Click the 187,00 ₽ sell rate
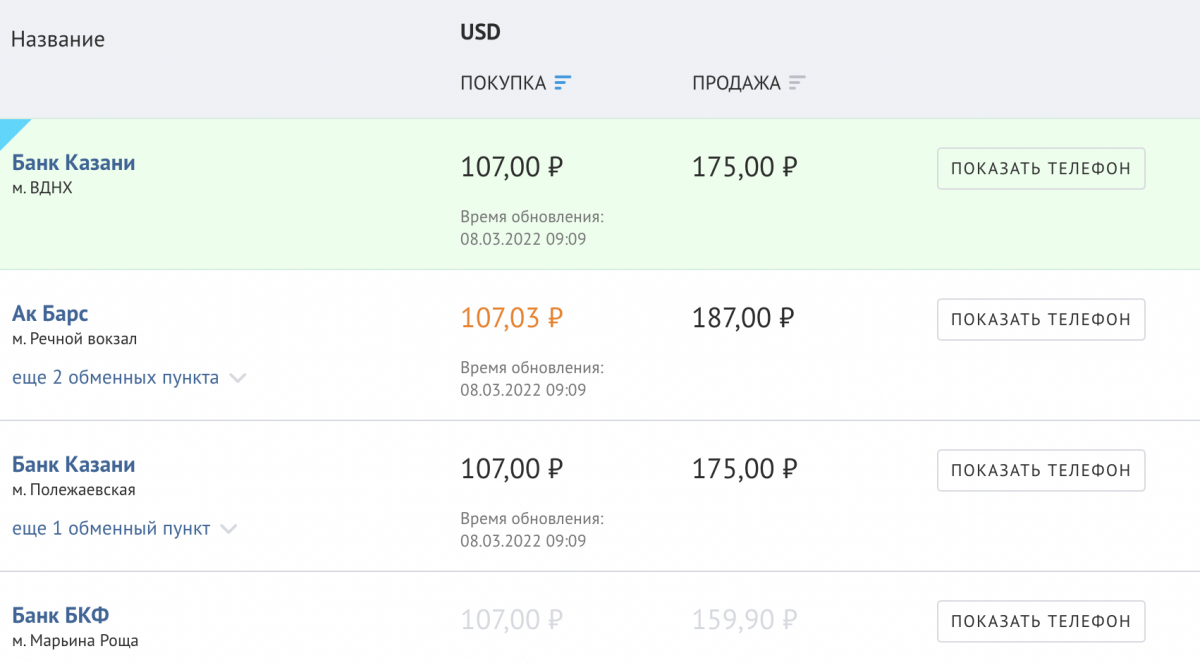The width and height of the screenshot is (1200, 663). [744, 318]
